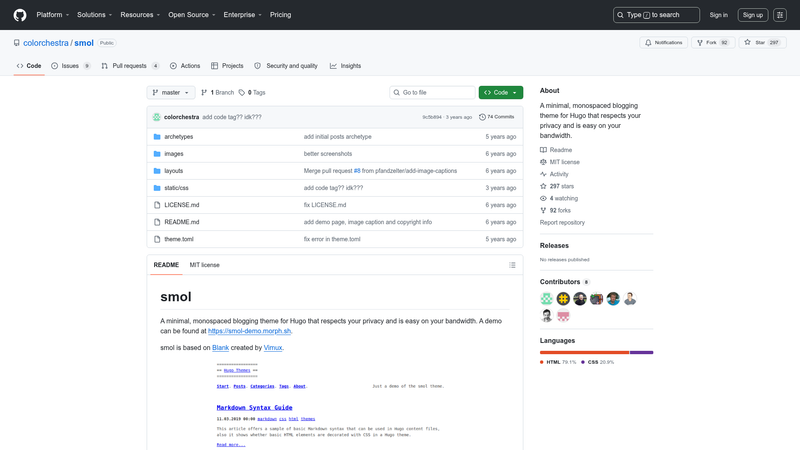Screen dimensions: 800x450
Task: View the 1 Branch link
Action: click(218, 92)
